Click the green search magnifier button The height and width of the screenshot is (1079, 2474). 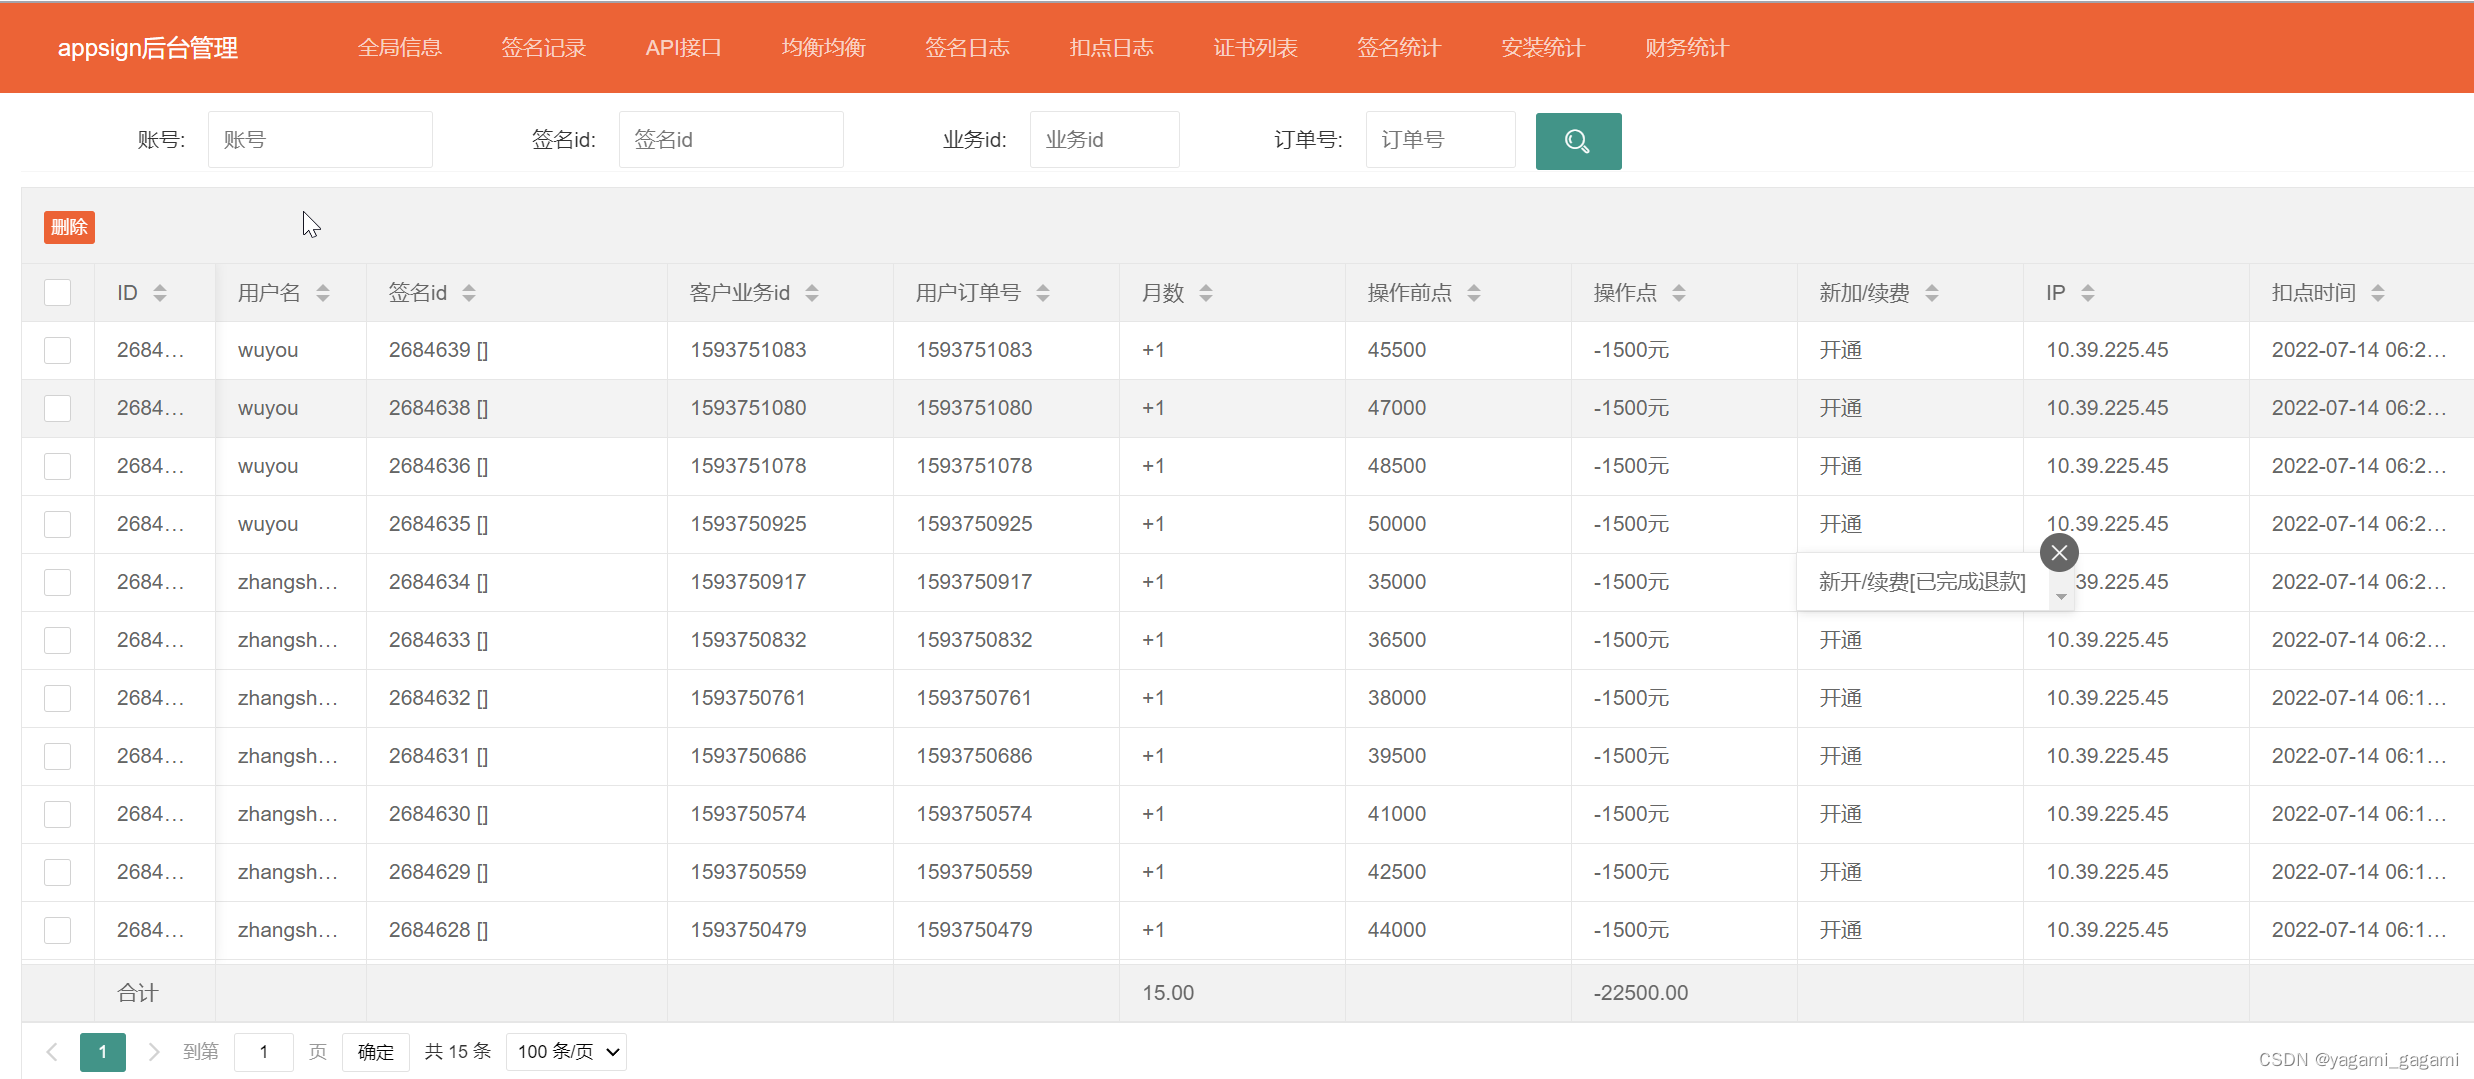pos(1578,141)
